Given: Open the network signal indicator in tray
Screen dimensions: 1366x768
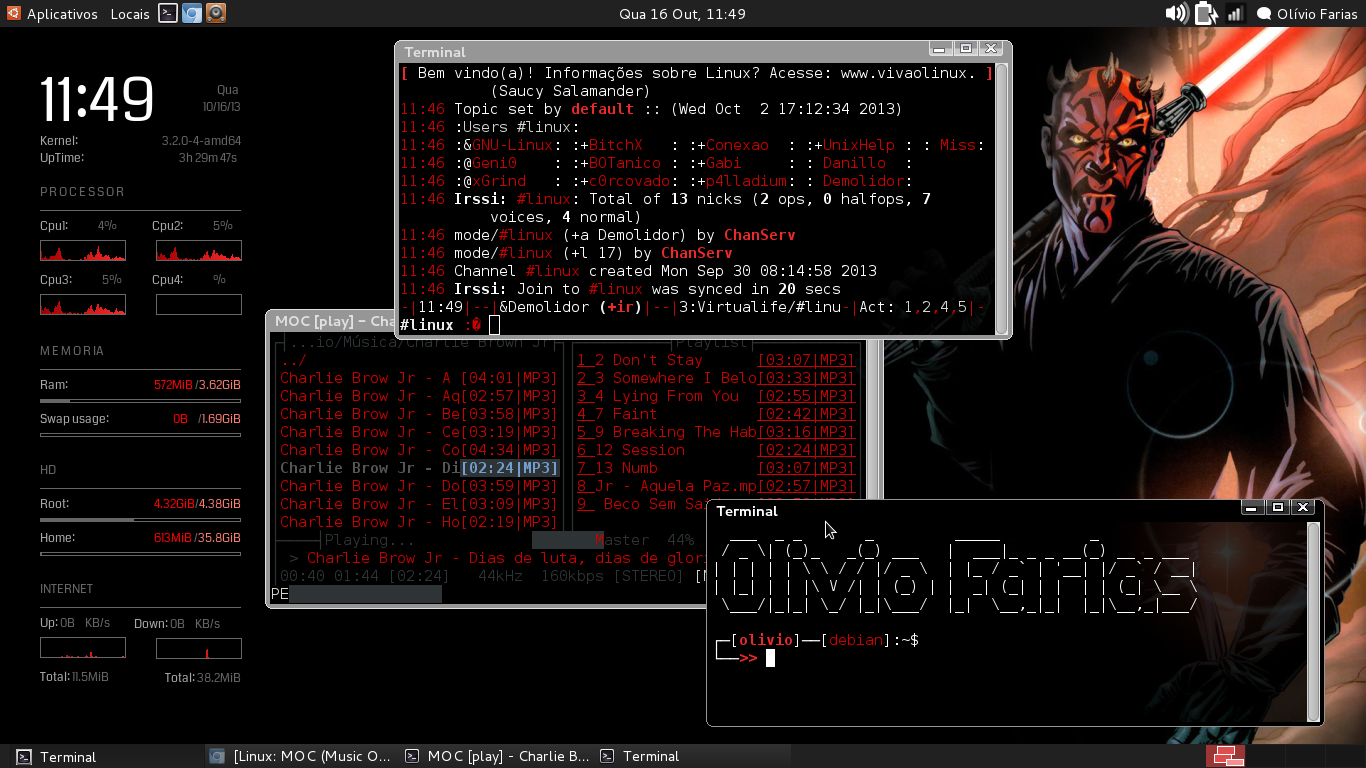Looking at the screenshot, I should (1235, 13).
